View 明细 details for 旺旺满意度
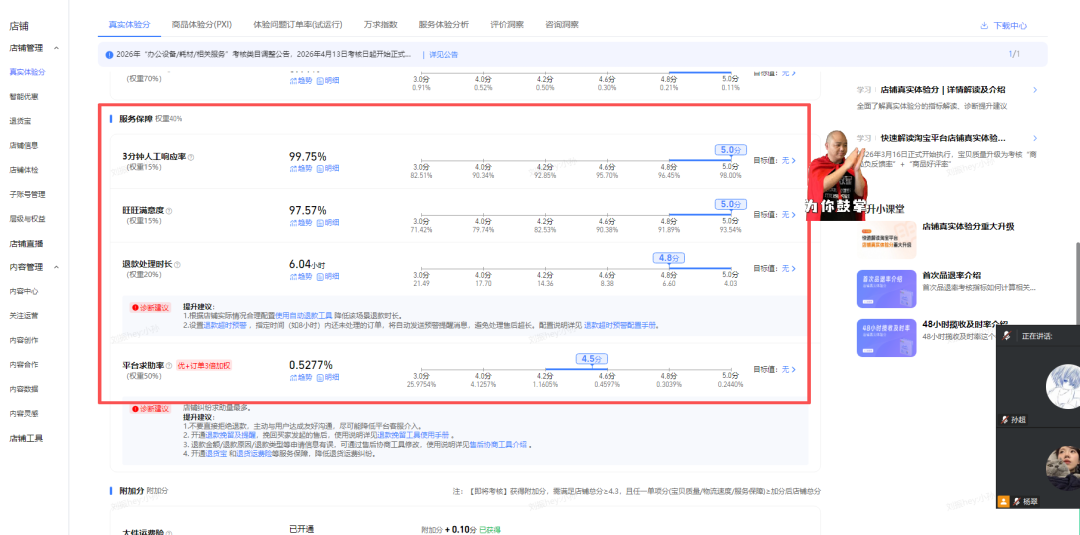This screenshot has height=535, width=1080. [x=328, y=222]
